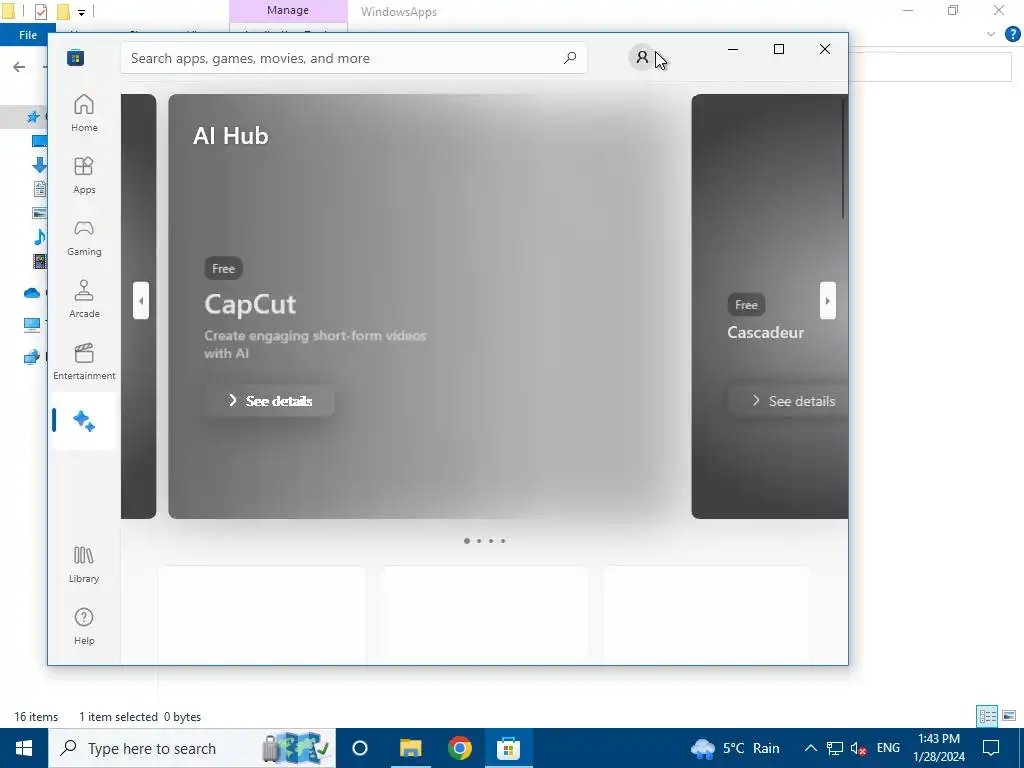The width and height of the screenshot is (1024, 768).
Task: Show previous carousel slide
Action: [140, 300]
